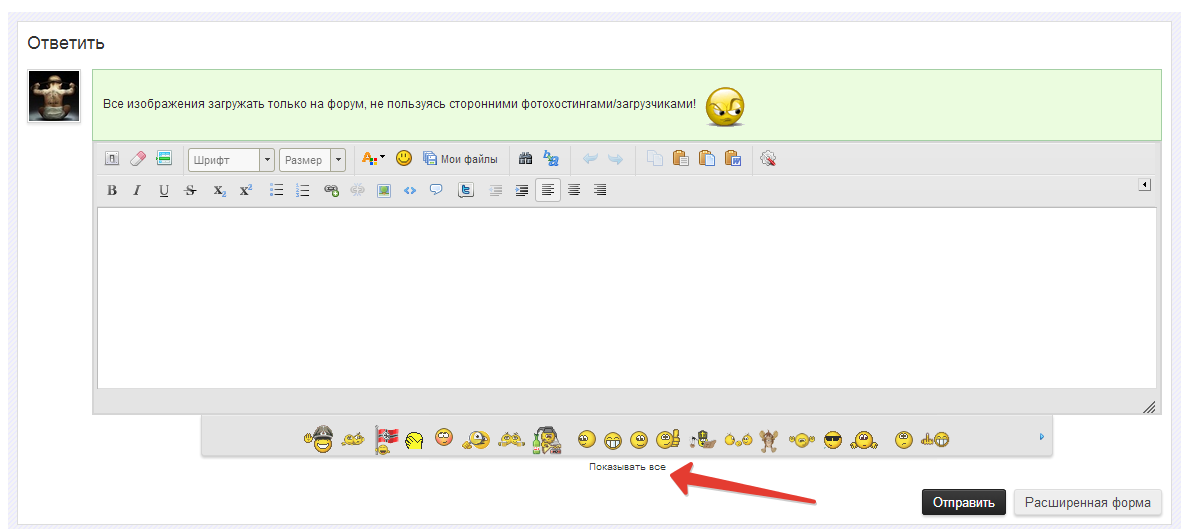Open the Размер size dropdown
Image resolution: width=1184 pixels, height=529 pixels.
313,160
